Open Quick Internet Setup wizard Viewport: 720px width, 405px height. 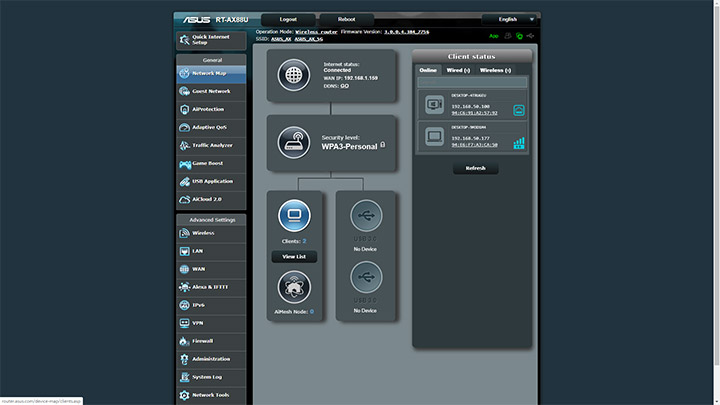(x=211, y=40)
